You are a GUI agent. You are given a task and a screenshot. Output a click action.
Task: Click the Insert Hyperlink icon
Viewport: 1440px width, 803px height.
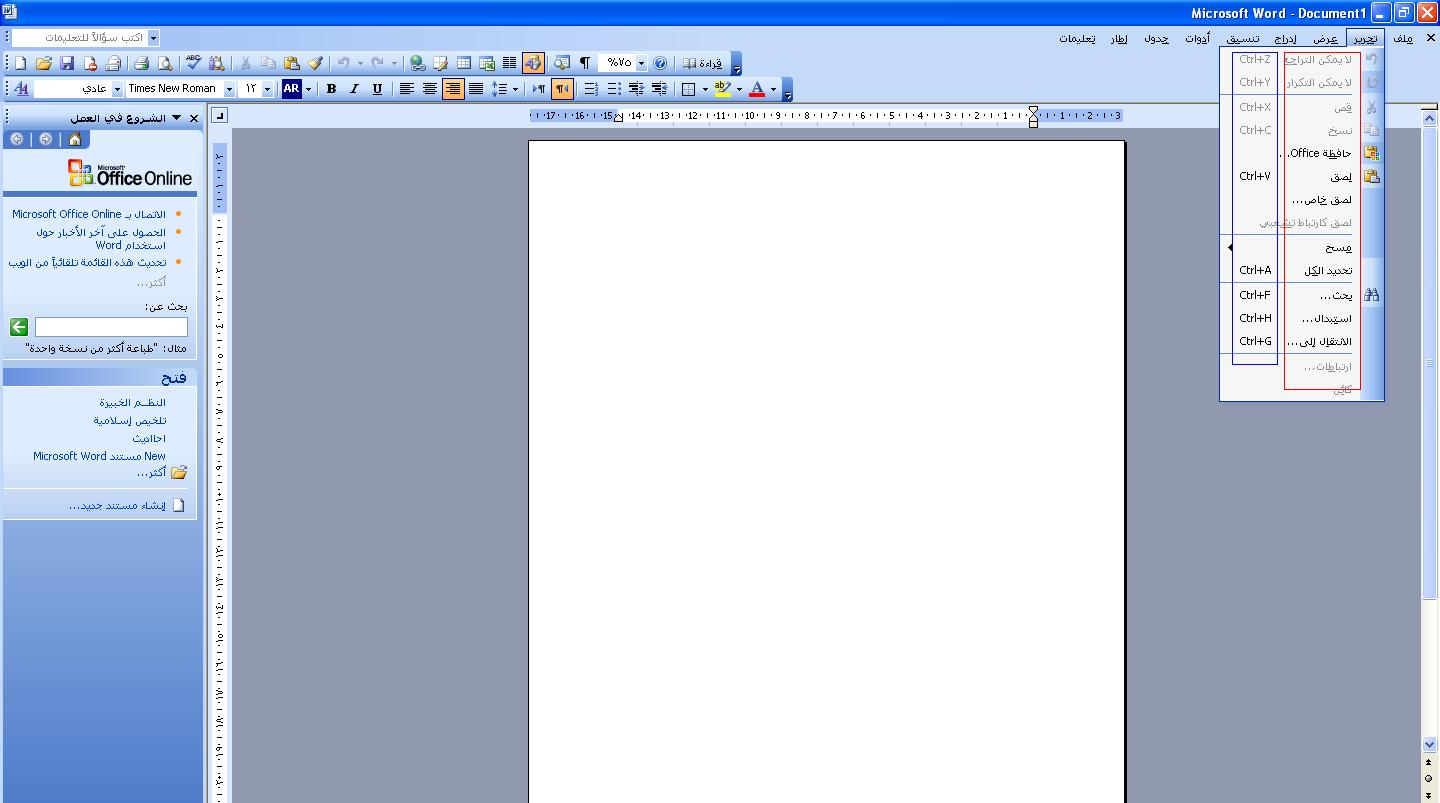(417, 63)
